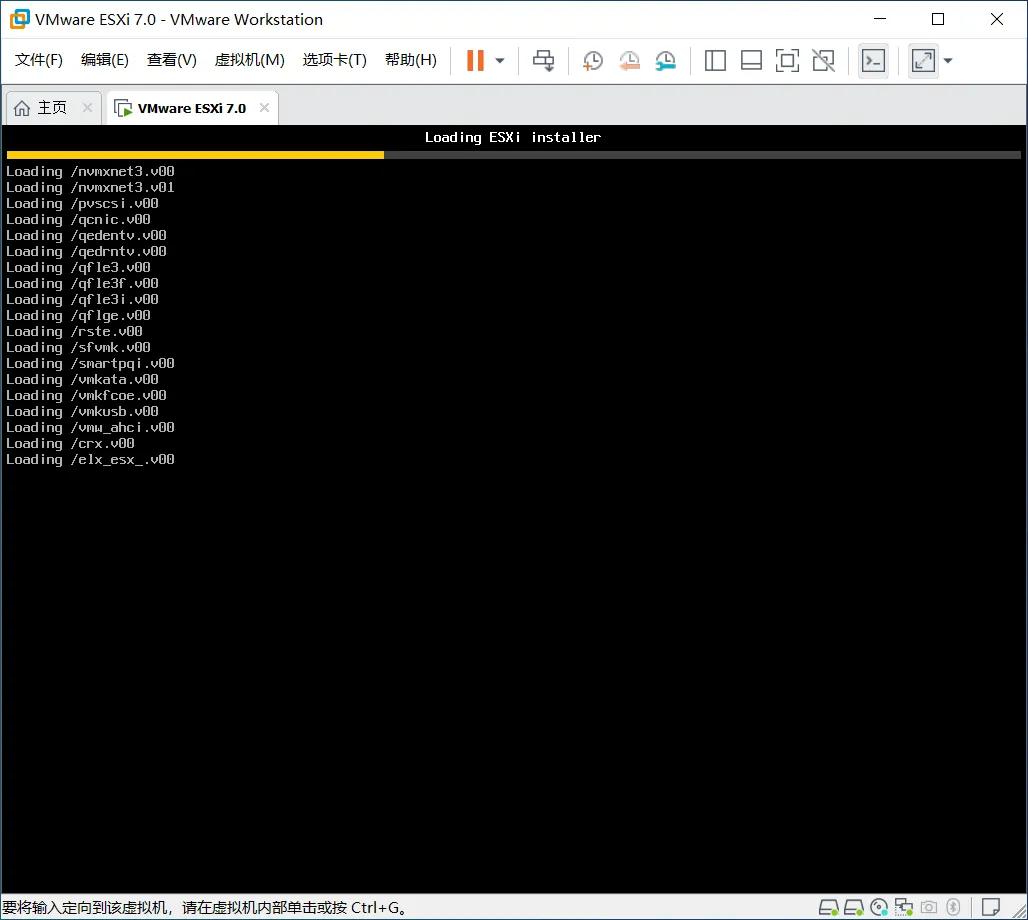Toggle the console view button
Screen dimensions: 1028x920
[873, 60]
